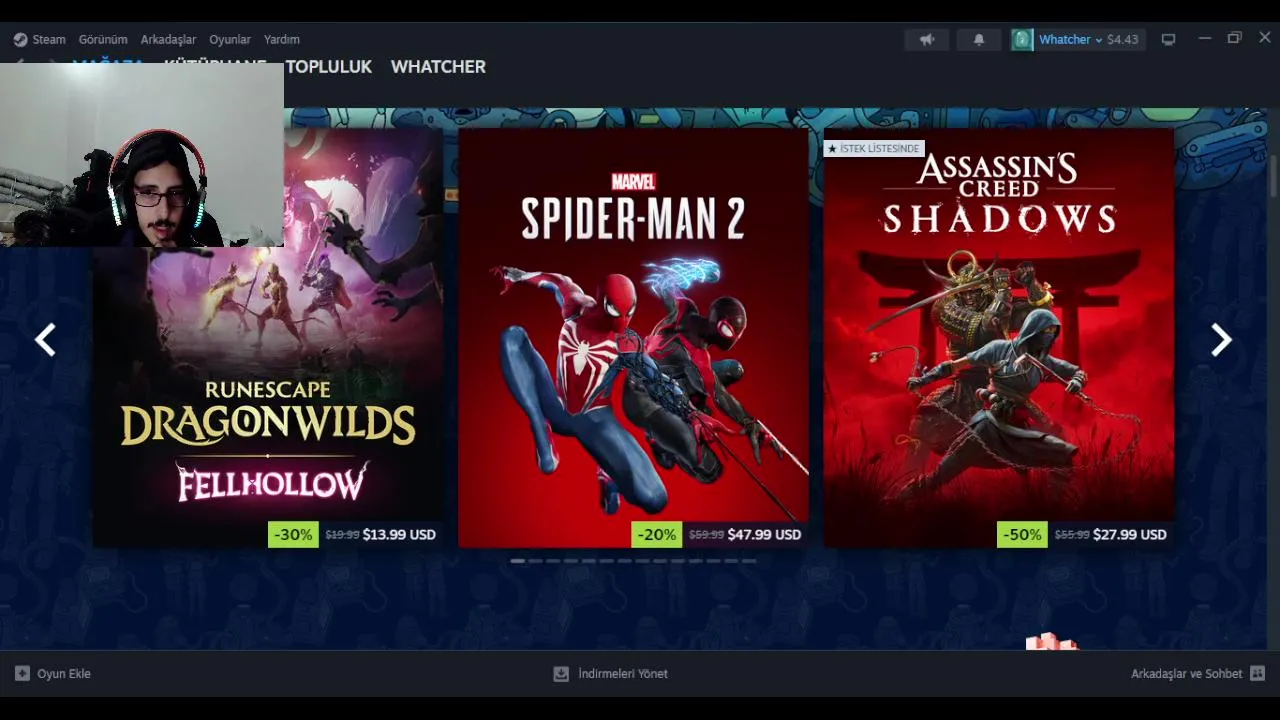Select the first carousel page indicator
1280x720 pixels.
click(x=517, y=561)
